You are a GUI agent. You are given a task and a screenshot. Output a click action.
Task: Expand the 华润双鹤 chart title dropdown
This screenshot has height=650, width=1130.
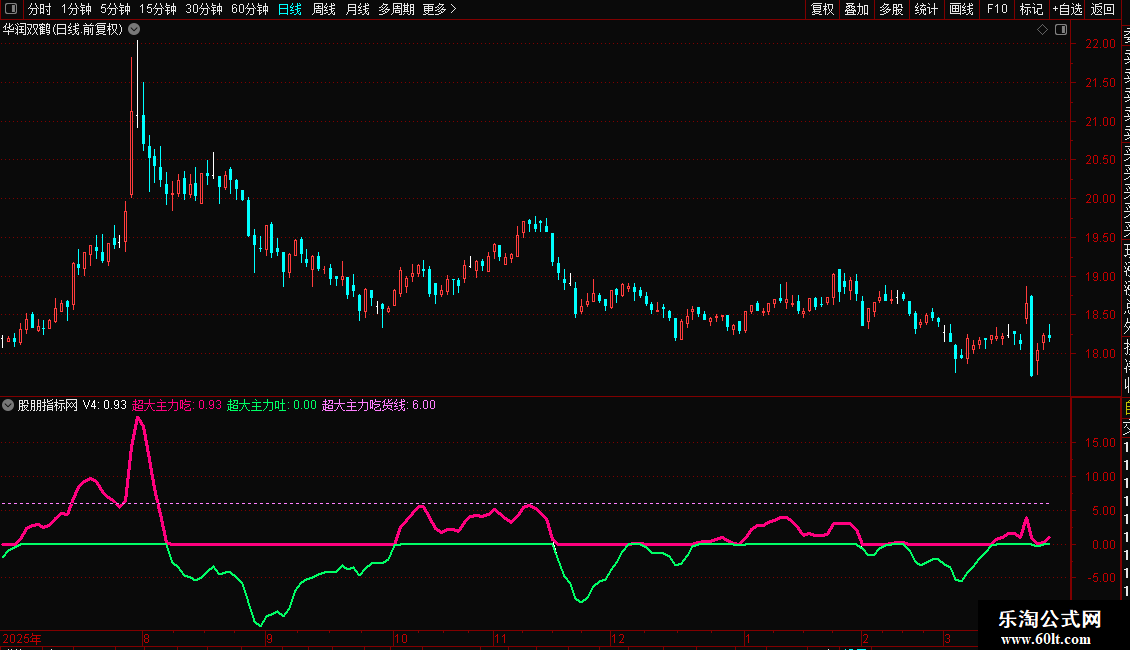134,30
